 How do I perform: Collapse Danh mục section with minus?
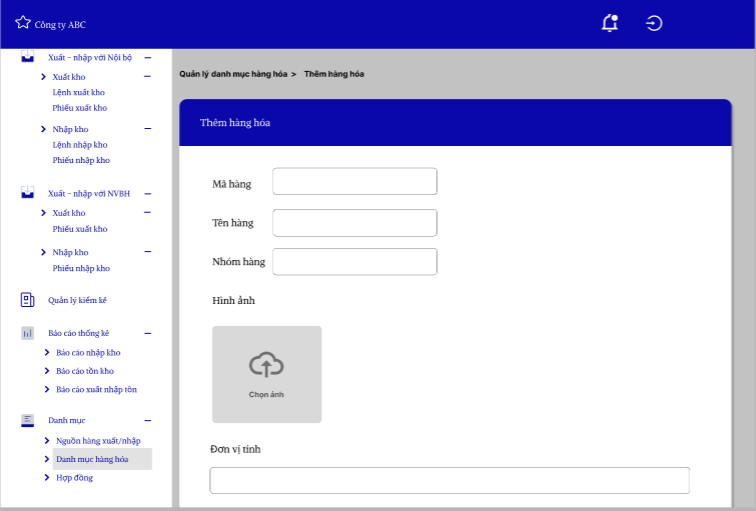148,420
